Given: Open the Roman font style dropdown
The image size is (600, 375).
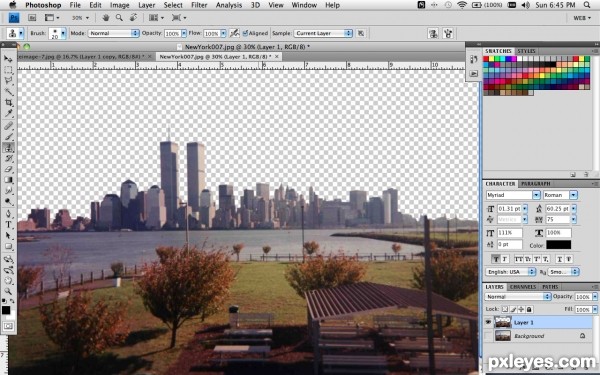Looking at the screenshot, I should point(560,195).
